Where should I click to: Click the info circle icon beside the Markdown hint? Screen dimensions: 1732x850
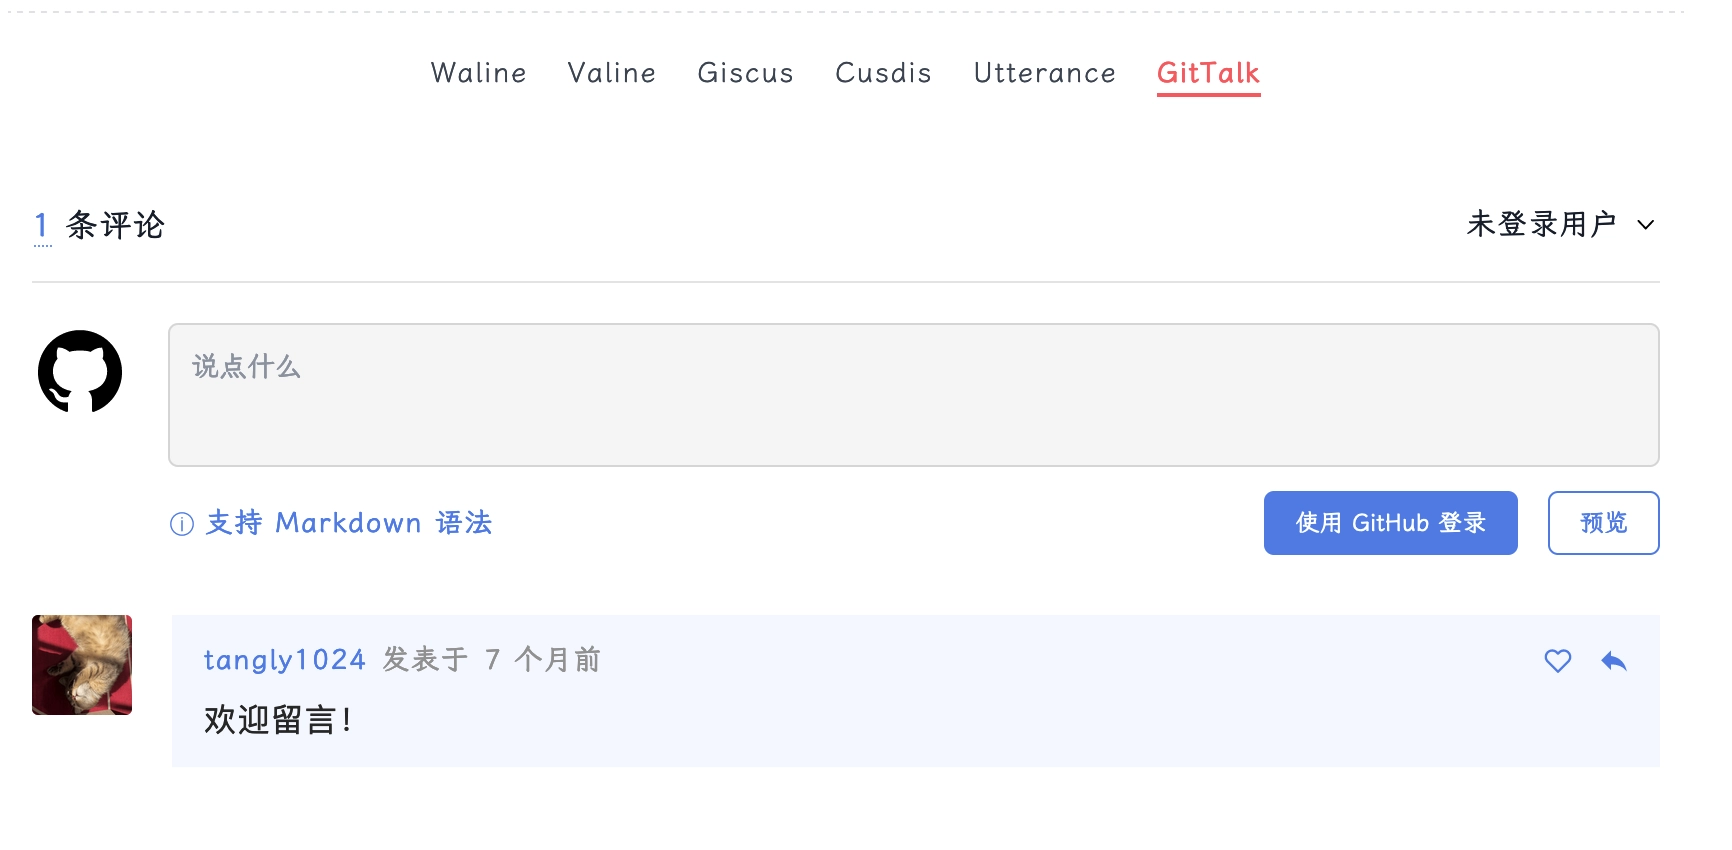coord(182,524)
